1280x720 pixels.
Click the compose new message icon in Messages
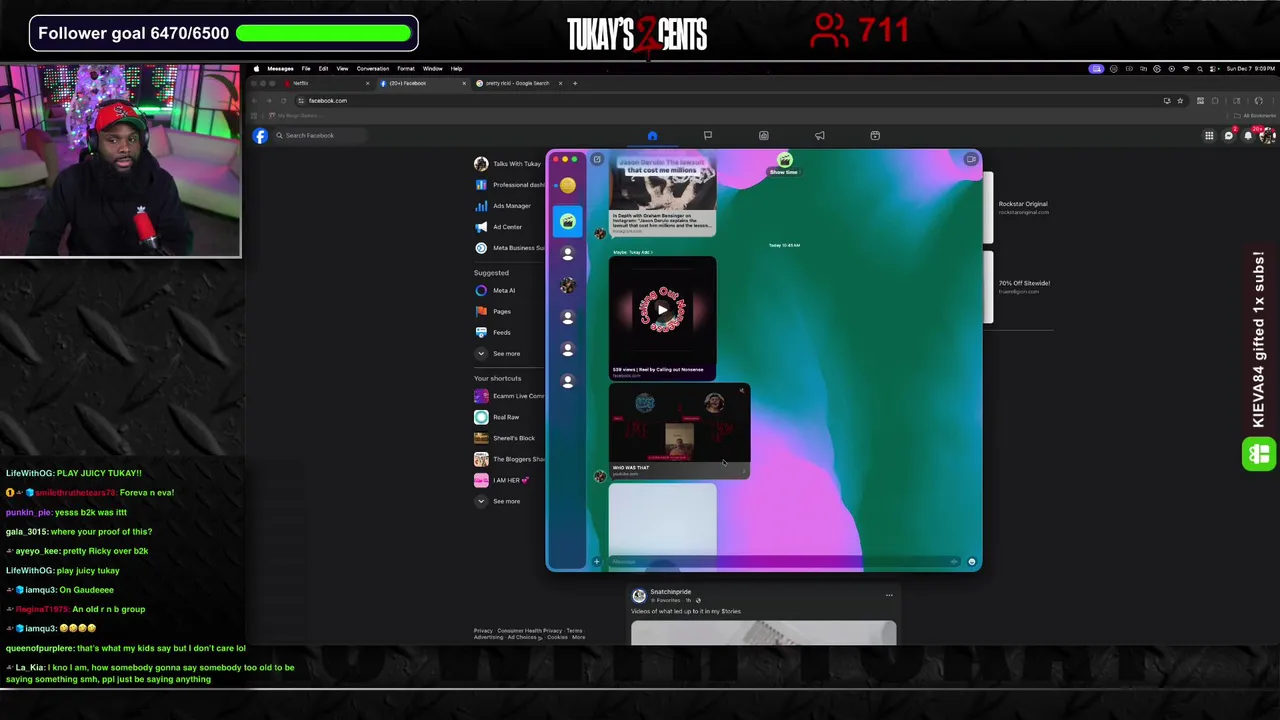coord(597,159)
